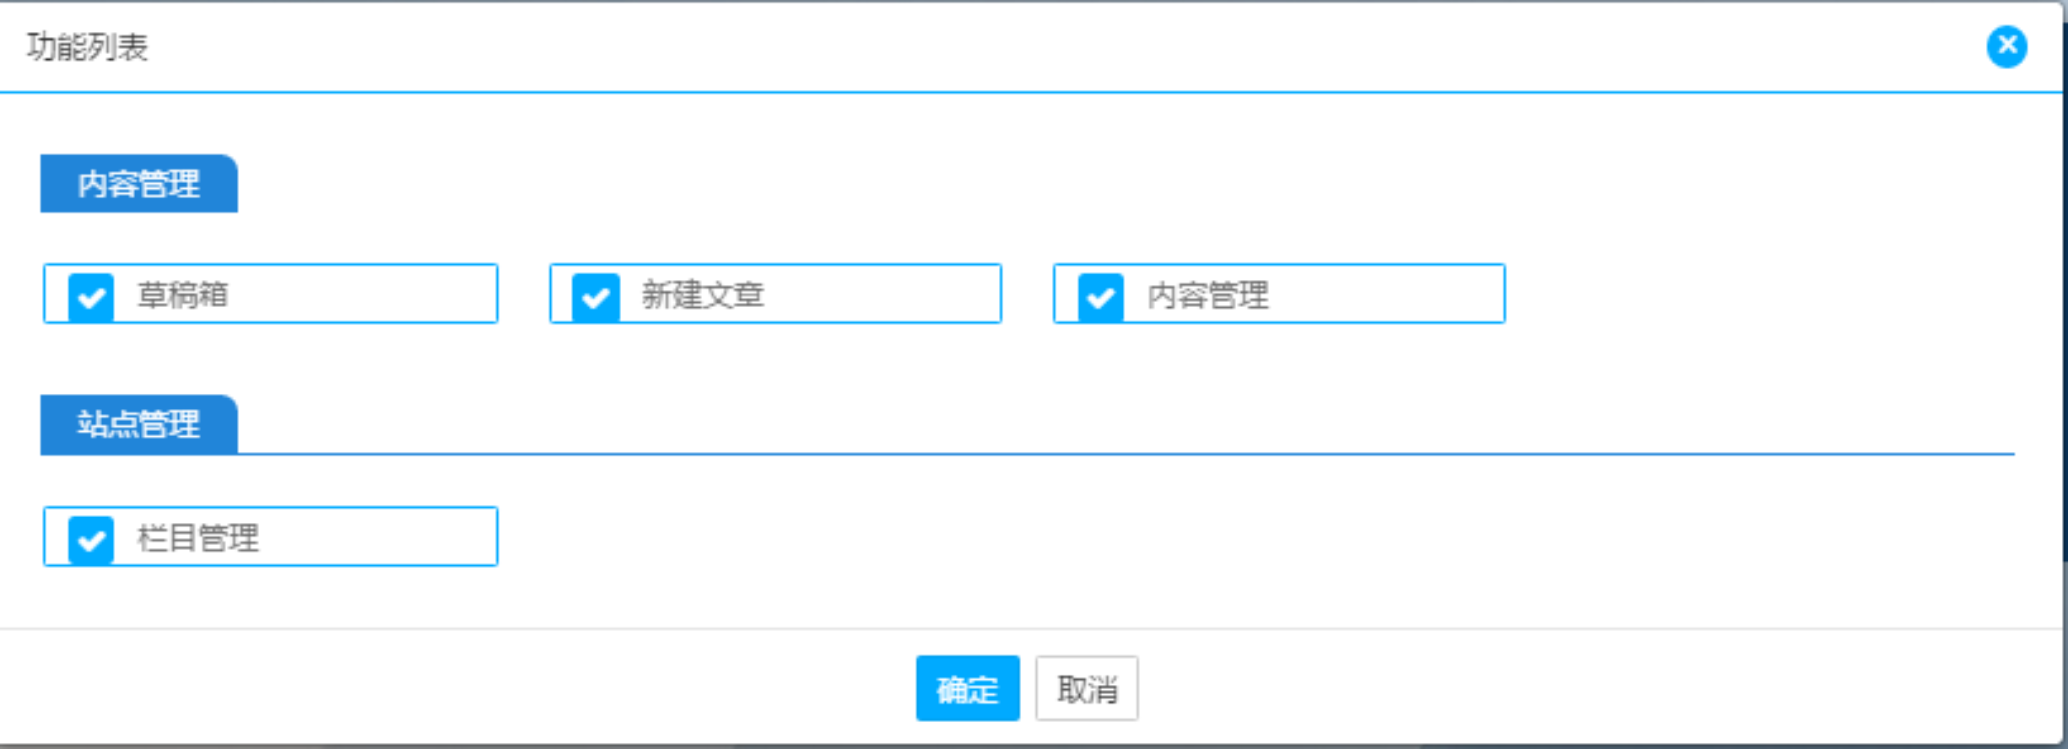Select the 内容管理 blue section header tab
This screenshot has width=2068, height=750.
139,184
